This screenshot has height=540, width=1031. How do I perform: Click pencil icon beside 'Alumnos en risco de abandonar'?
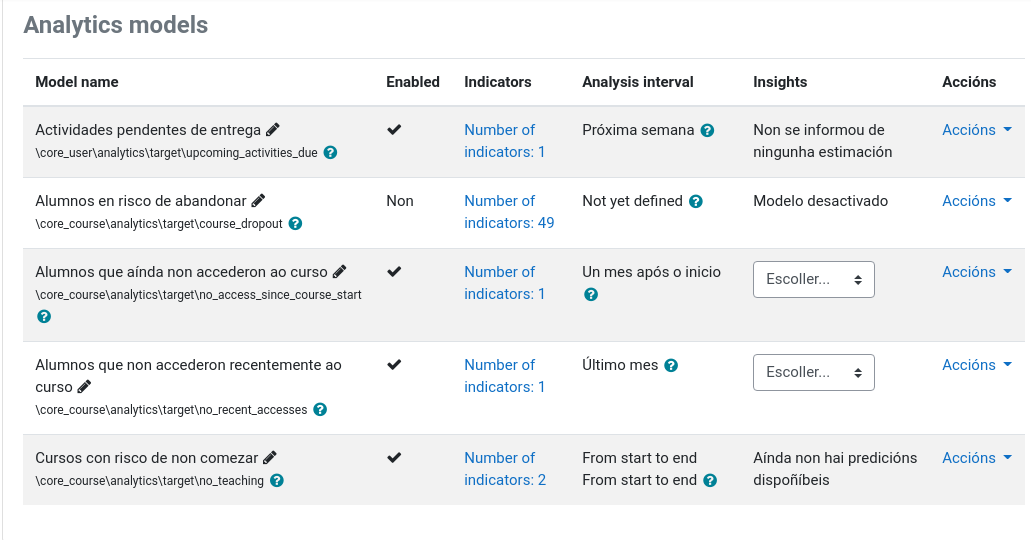258,201
